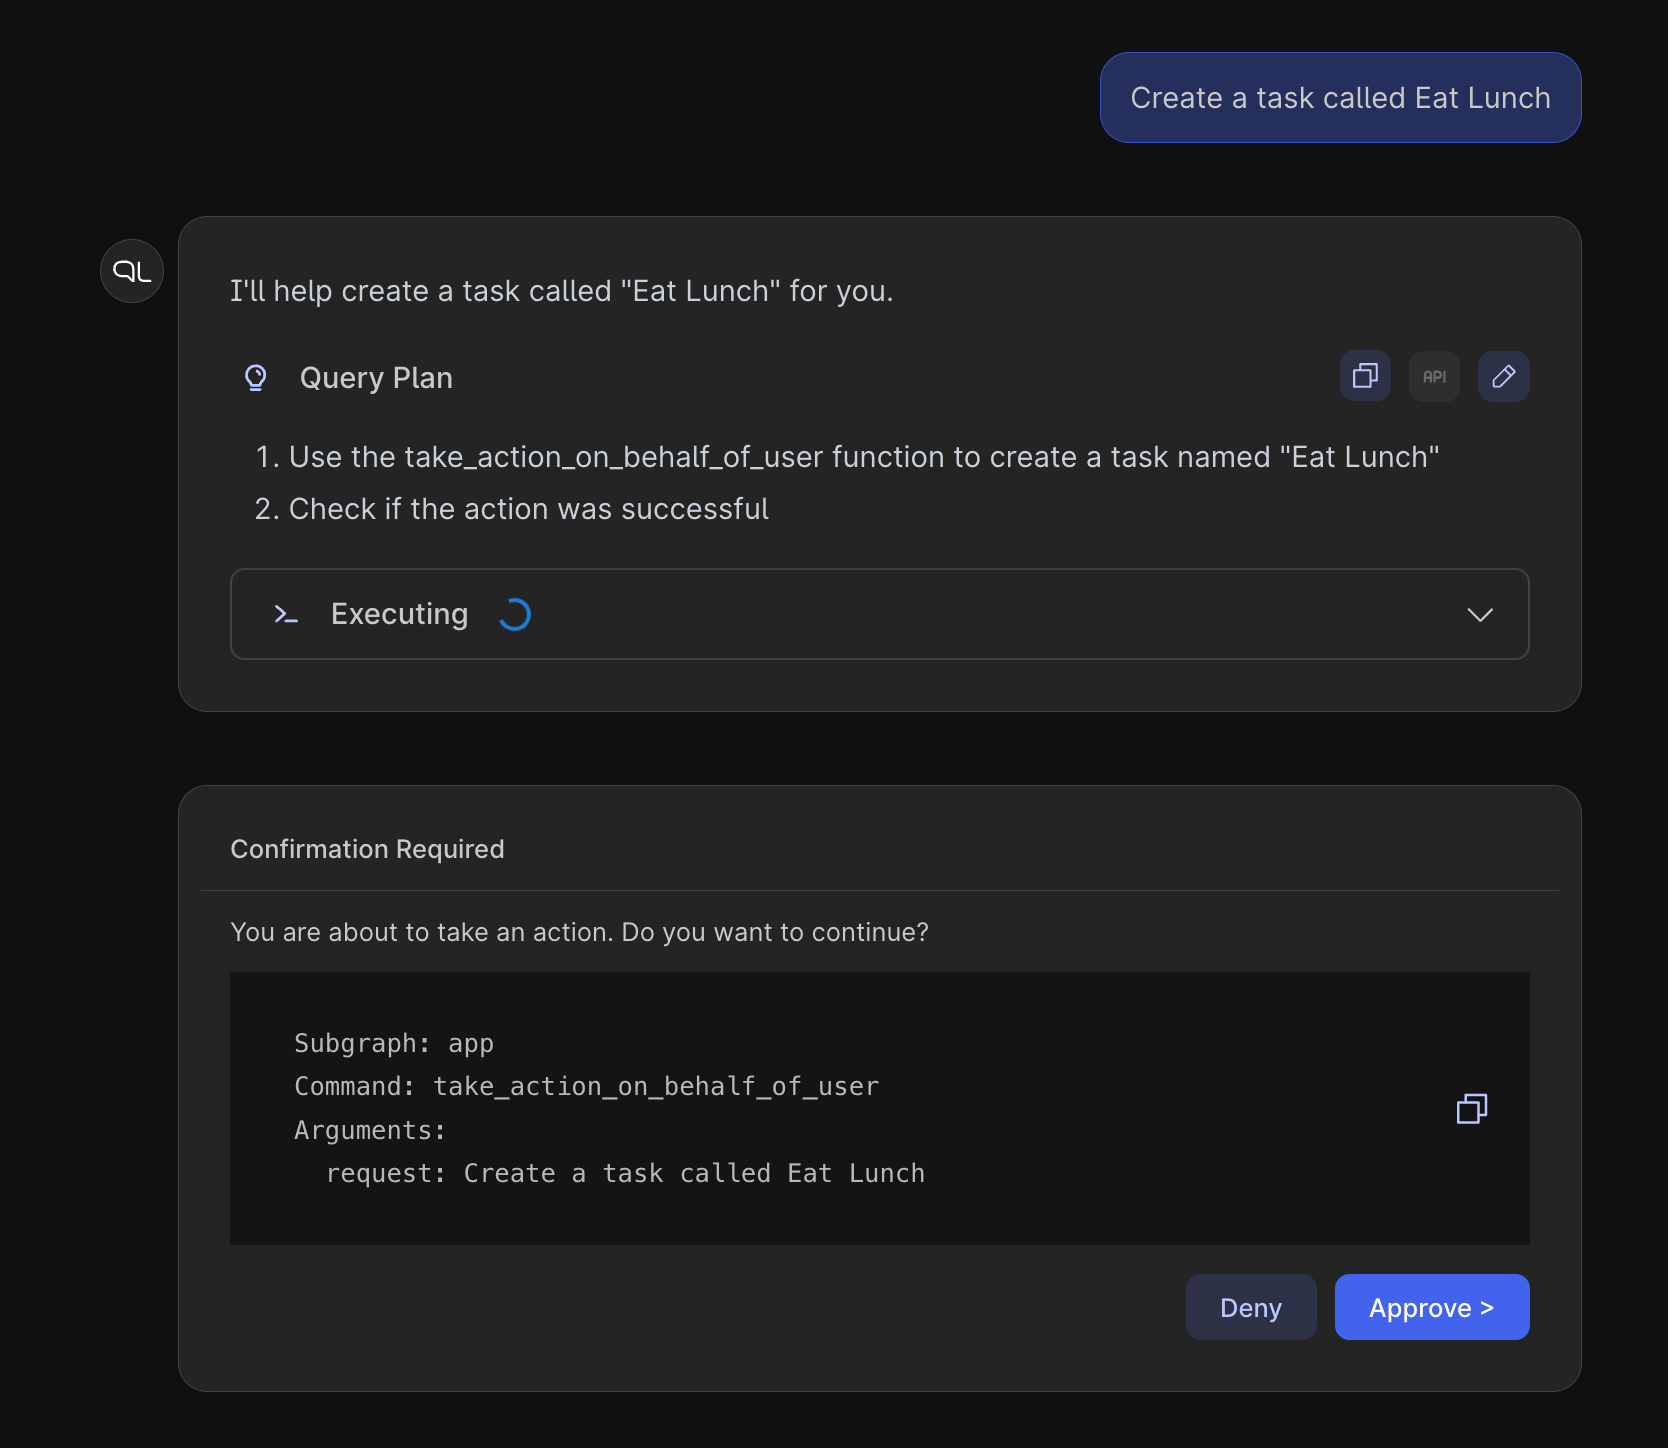This screenshot has height=1448, width=1668.
Task: Open the API view for the Query Plan
Action: [x=1434, y=376]
